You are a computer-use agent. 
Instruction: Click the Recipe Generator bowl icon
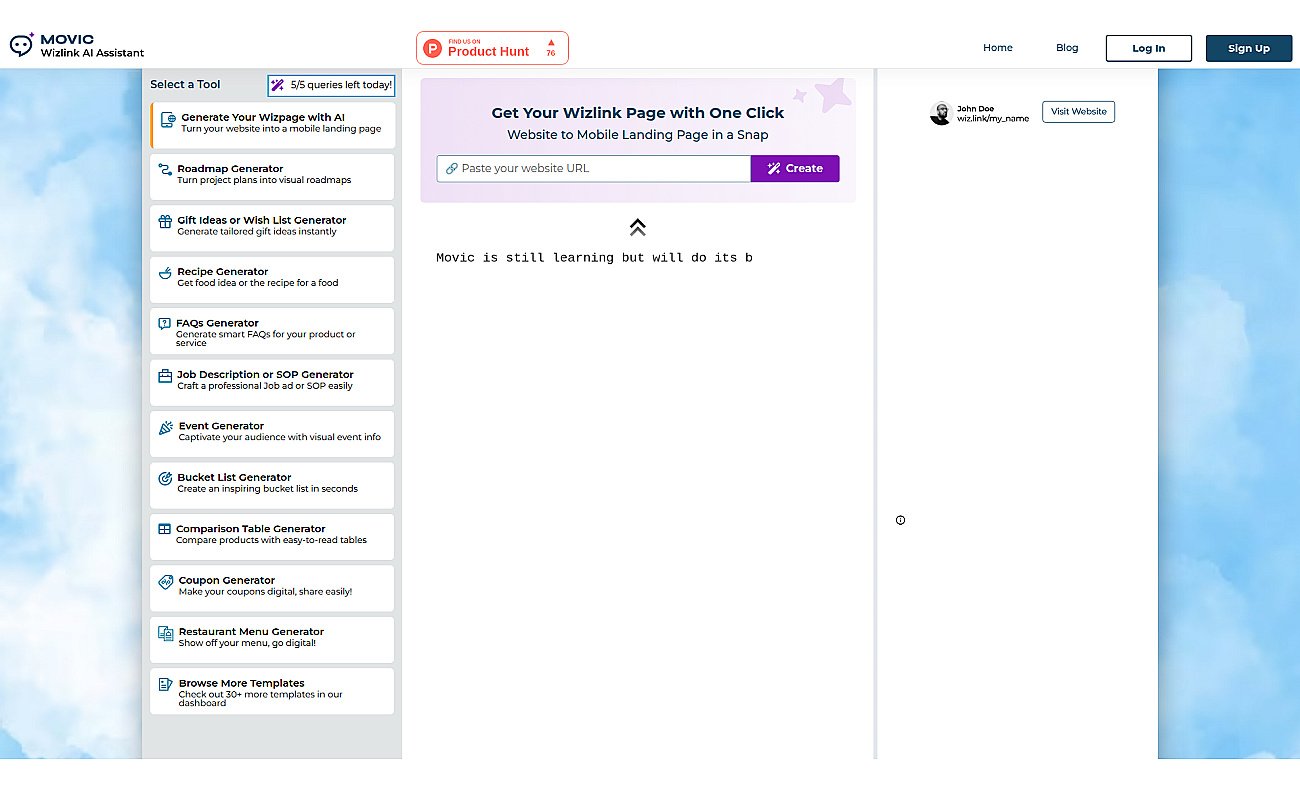click(165, 273)
